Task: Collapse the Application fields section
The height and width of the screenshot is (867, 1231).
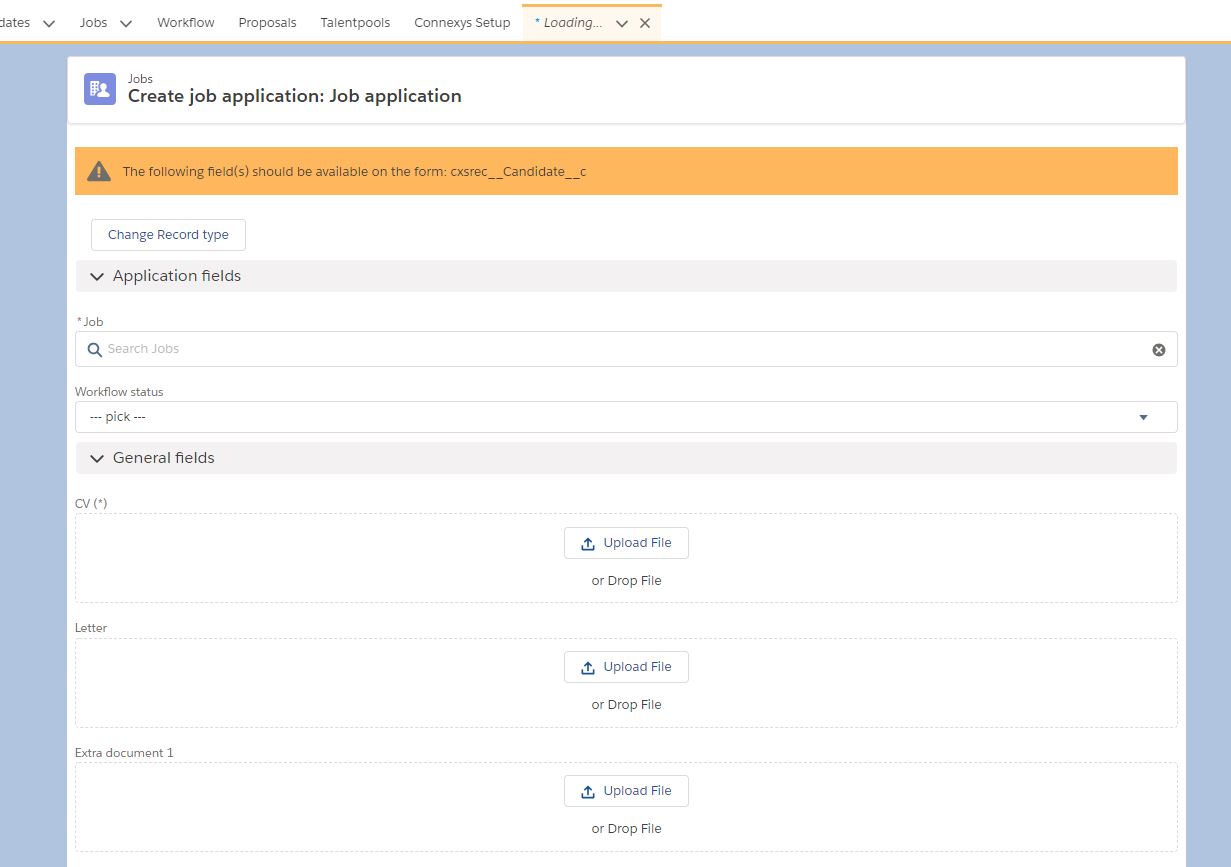Action: point(97,276)
